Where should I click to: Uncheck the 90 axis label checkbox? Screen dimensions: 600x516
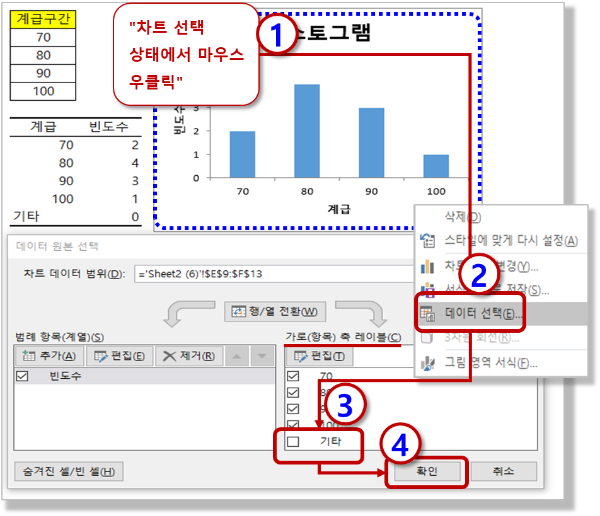tap(293, 409)
